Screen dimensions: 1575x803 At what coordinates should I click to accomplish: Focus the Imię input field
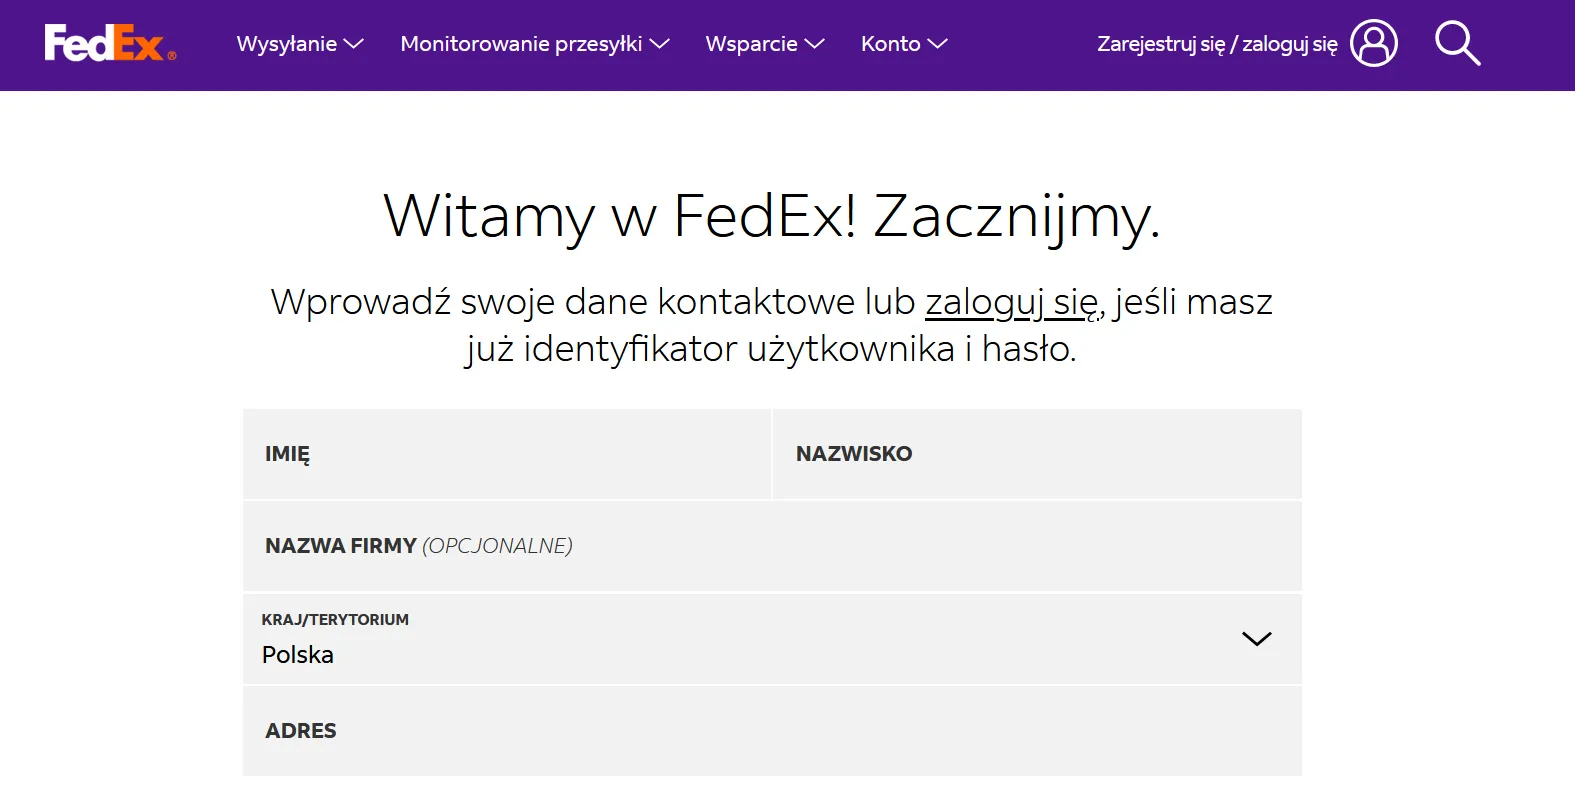tap(506, 454)
